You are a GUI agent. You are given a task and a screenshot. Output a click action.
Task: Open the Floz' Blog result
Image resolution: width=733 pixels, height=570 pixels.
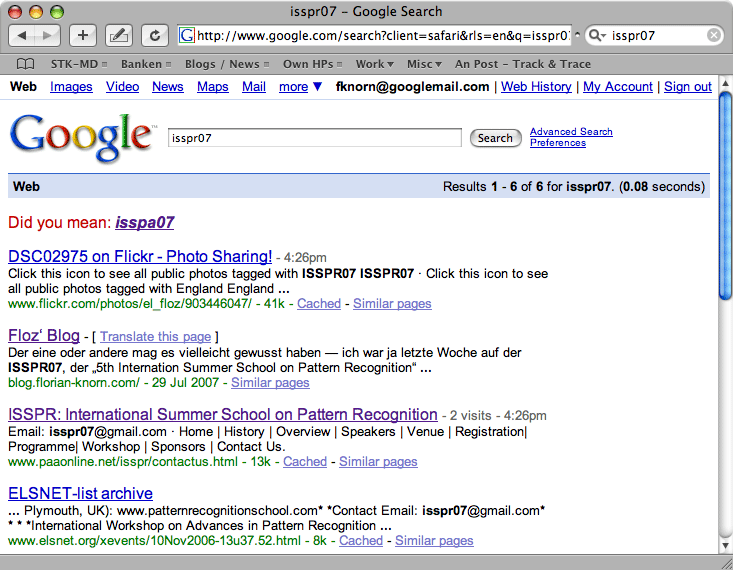pos(44,335)
